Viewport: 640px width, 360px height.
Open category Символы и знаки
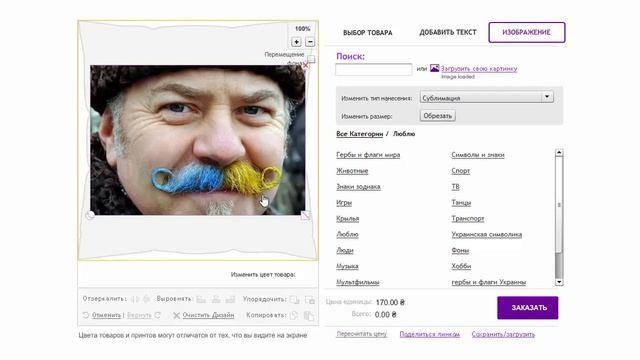point(478,155)
